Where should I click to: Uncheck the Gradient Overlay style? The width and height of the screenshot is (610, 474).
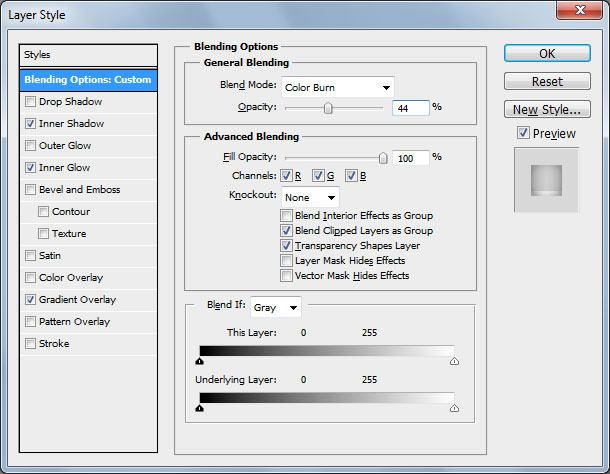[32, 300]
